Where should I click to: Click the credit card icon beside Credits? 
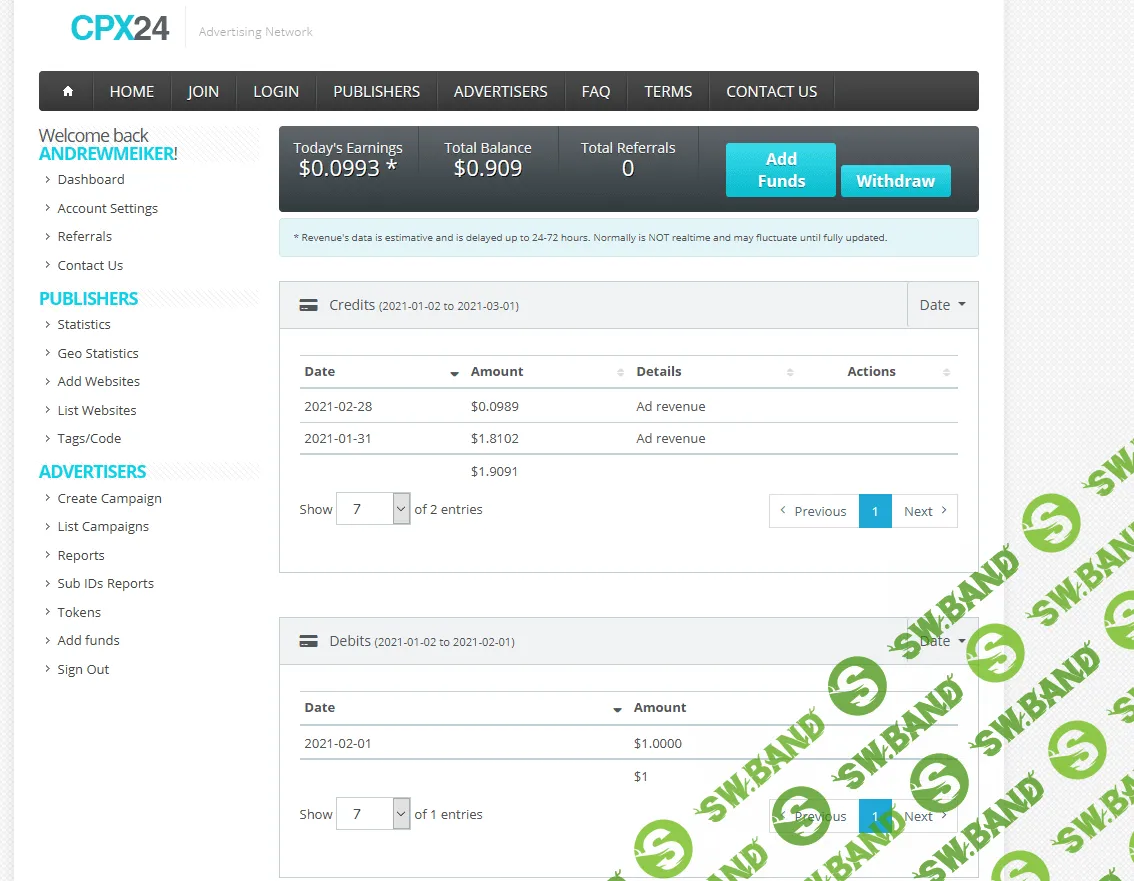(x=309, y=306)
